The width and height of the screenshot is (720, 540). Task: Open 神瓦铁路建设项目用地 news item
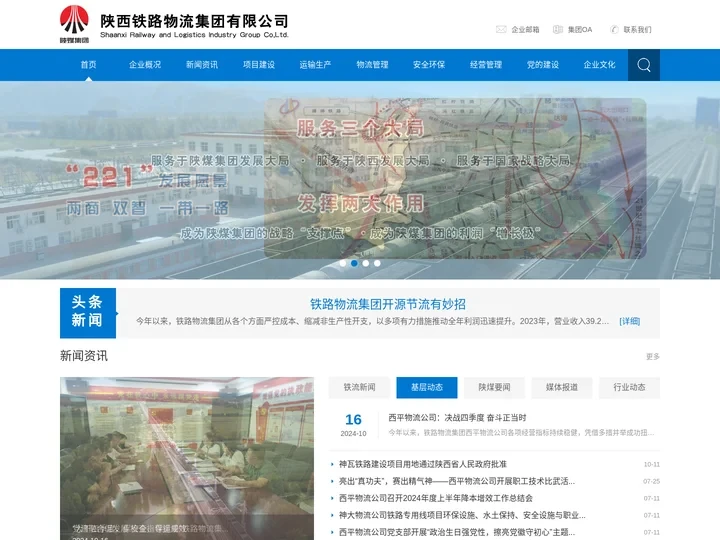pyautogui.click(x=422, y=464)
